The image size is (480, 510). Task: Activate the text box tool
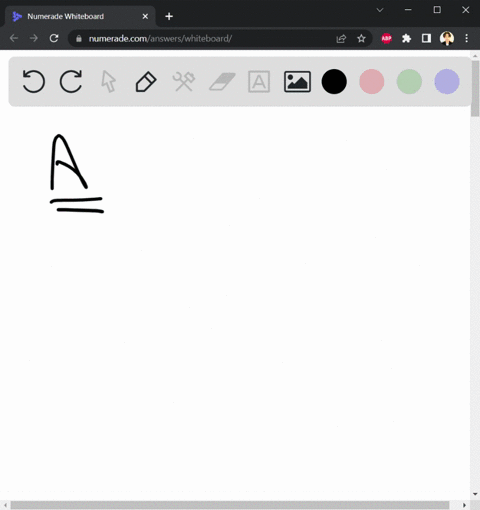[x=259, y=82]
